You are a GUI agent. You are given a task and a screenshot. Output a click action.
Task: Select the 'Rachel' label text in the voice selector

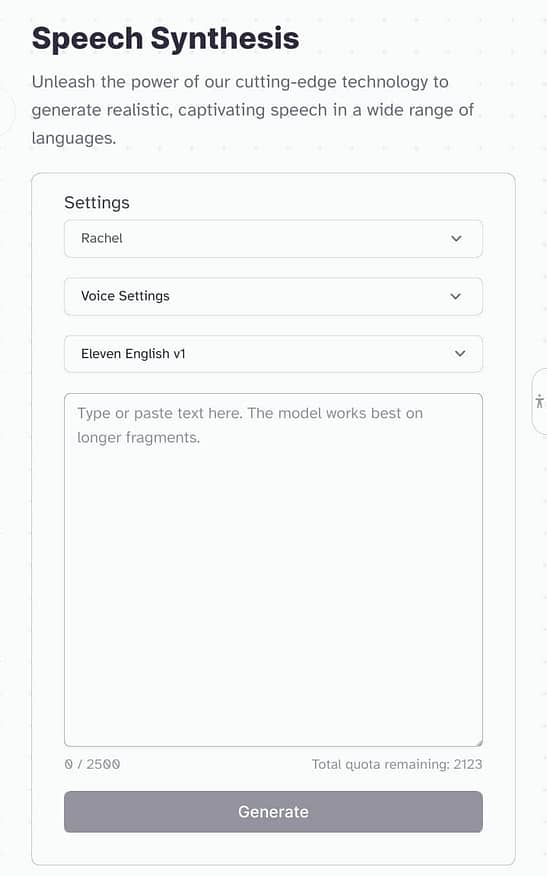102,238
